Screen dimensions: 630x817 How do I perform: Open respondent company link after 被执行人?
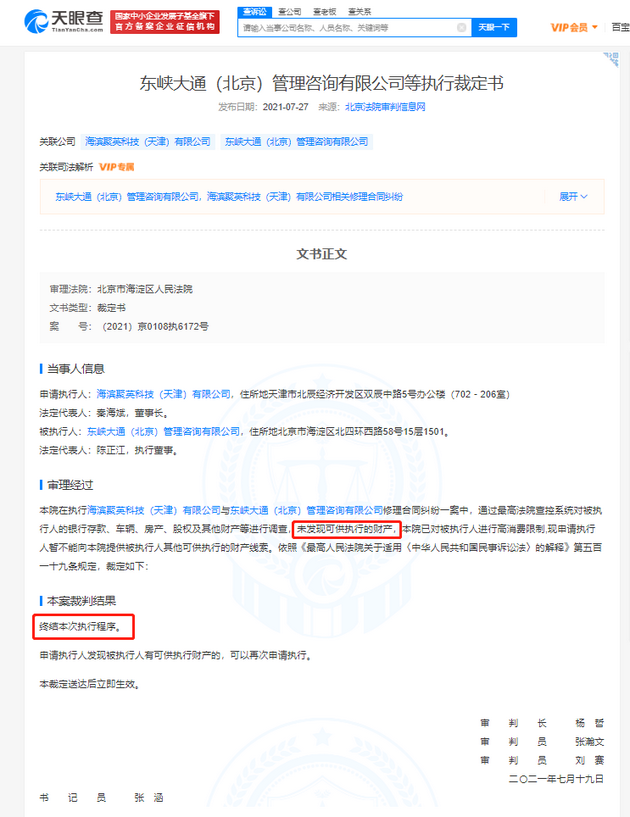coord(163,432)
